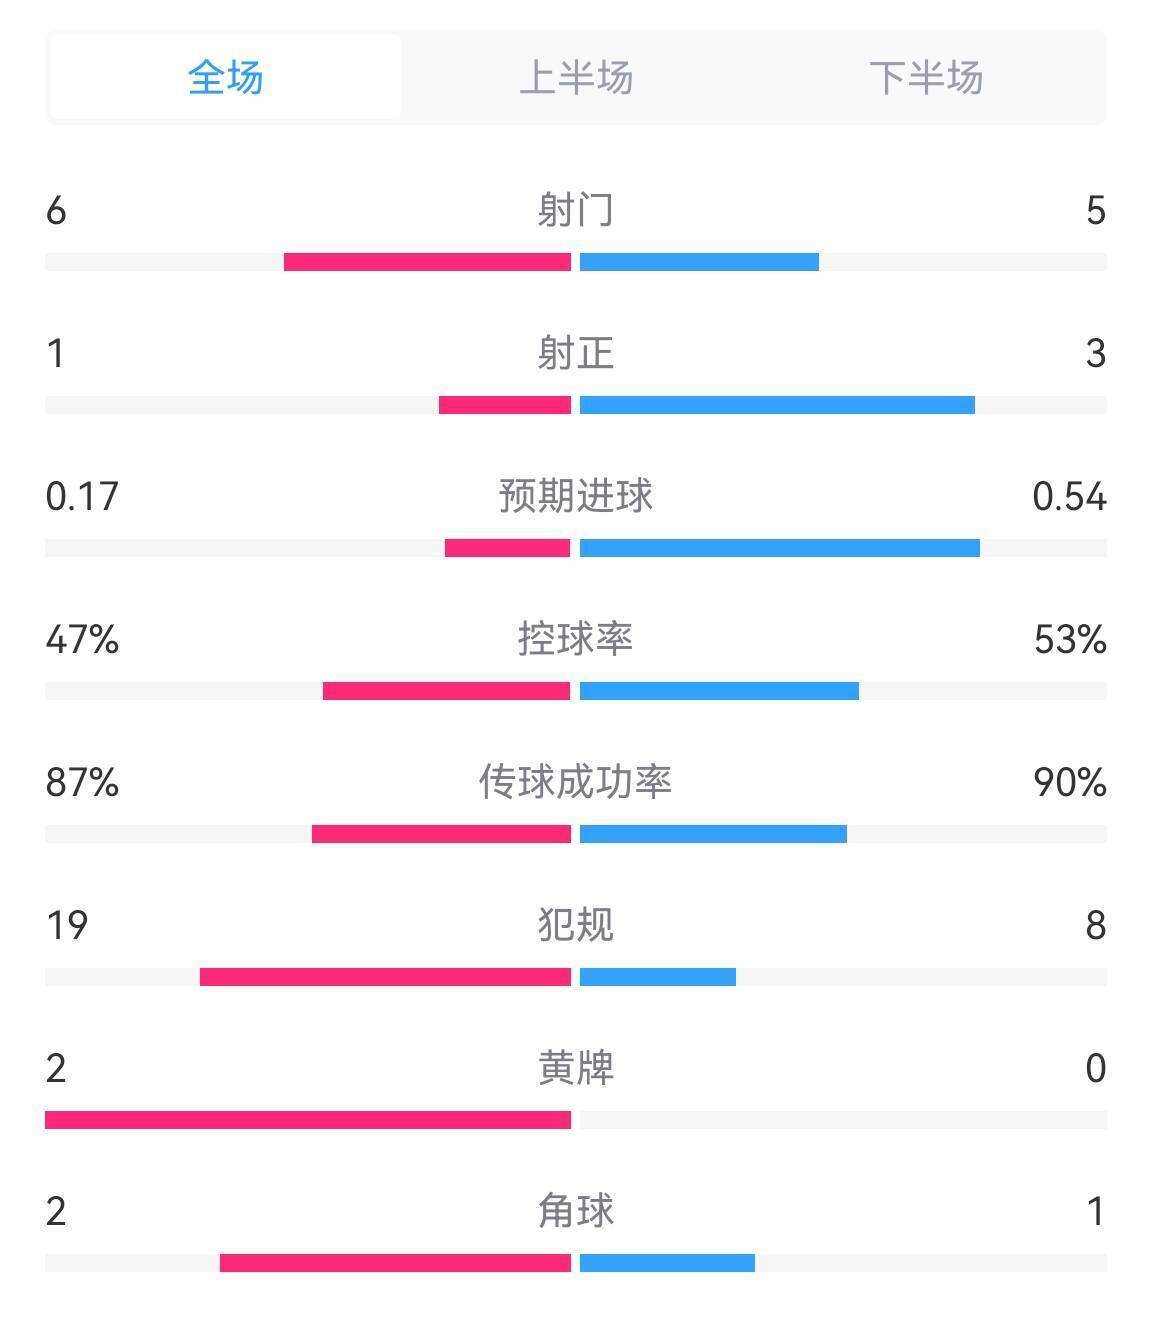Click the 射门 stat label

(576, 210)
